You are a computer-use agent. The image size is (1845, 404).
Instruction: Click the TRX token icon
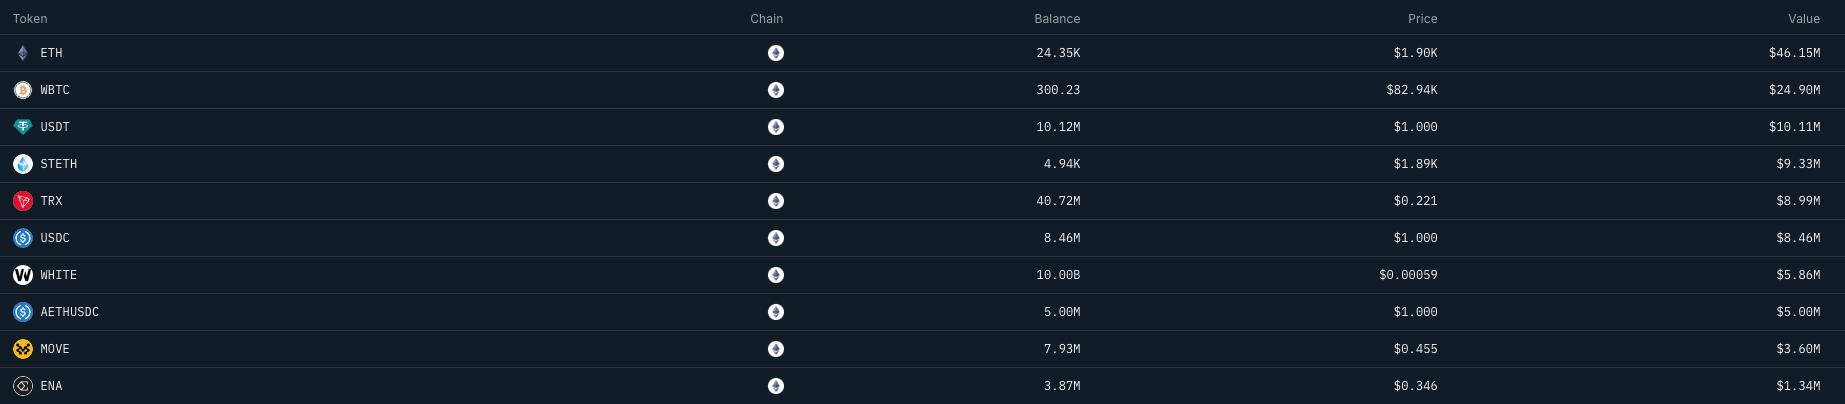23,201
